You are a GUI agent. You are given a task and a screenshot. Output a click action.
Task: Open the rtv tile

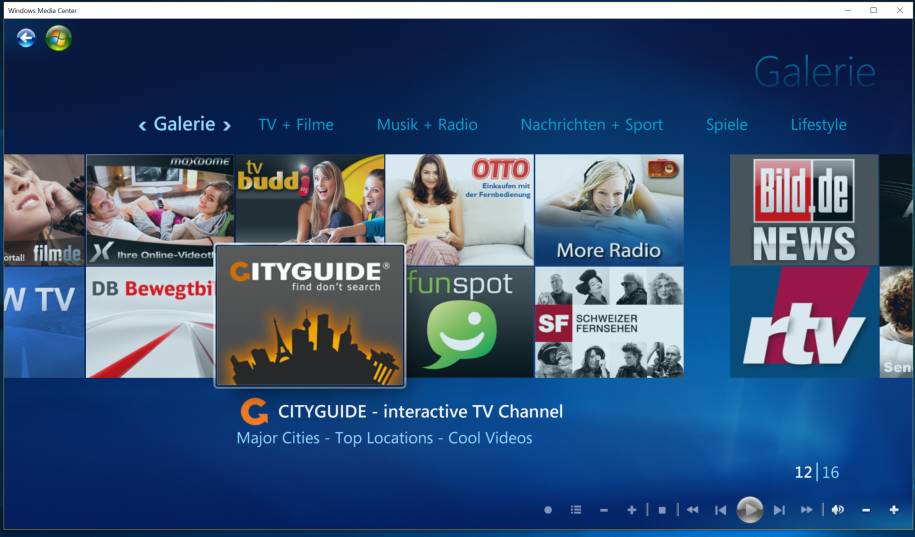tap(804, 322)
